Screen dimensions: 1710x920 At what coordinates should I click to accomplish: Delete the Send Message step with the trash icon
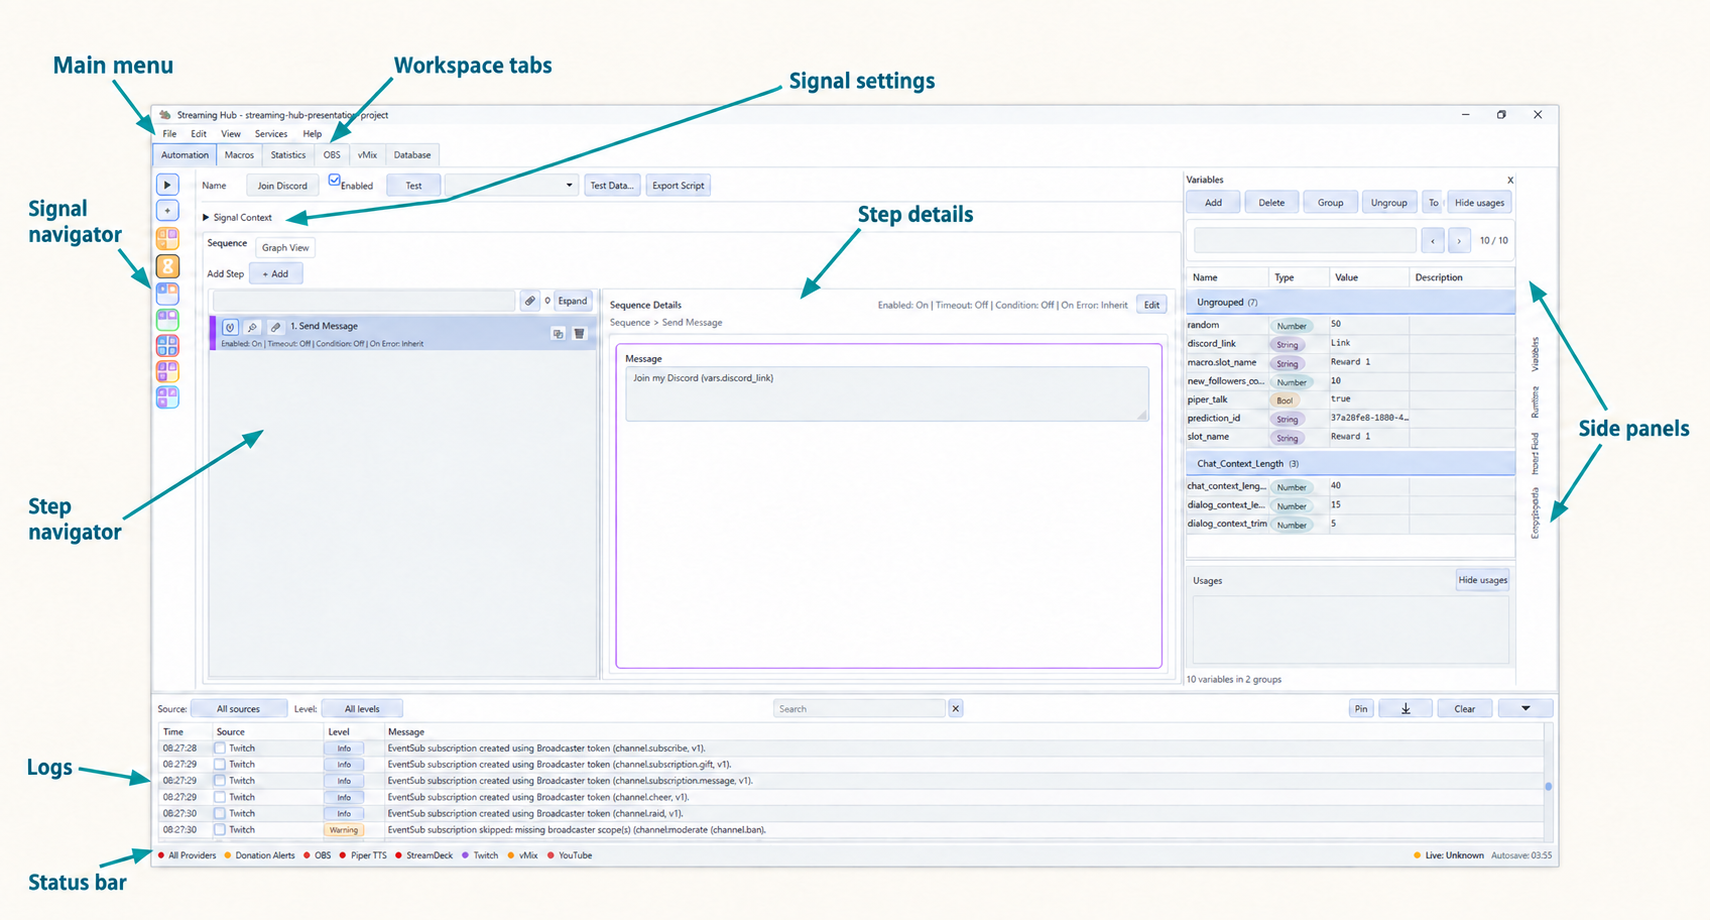tap(579, 334)
